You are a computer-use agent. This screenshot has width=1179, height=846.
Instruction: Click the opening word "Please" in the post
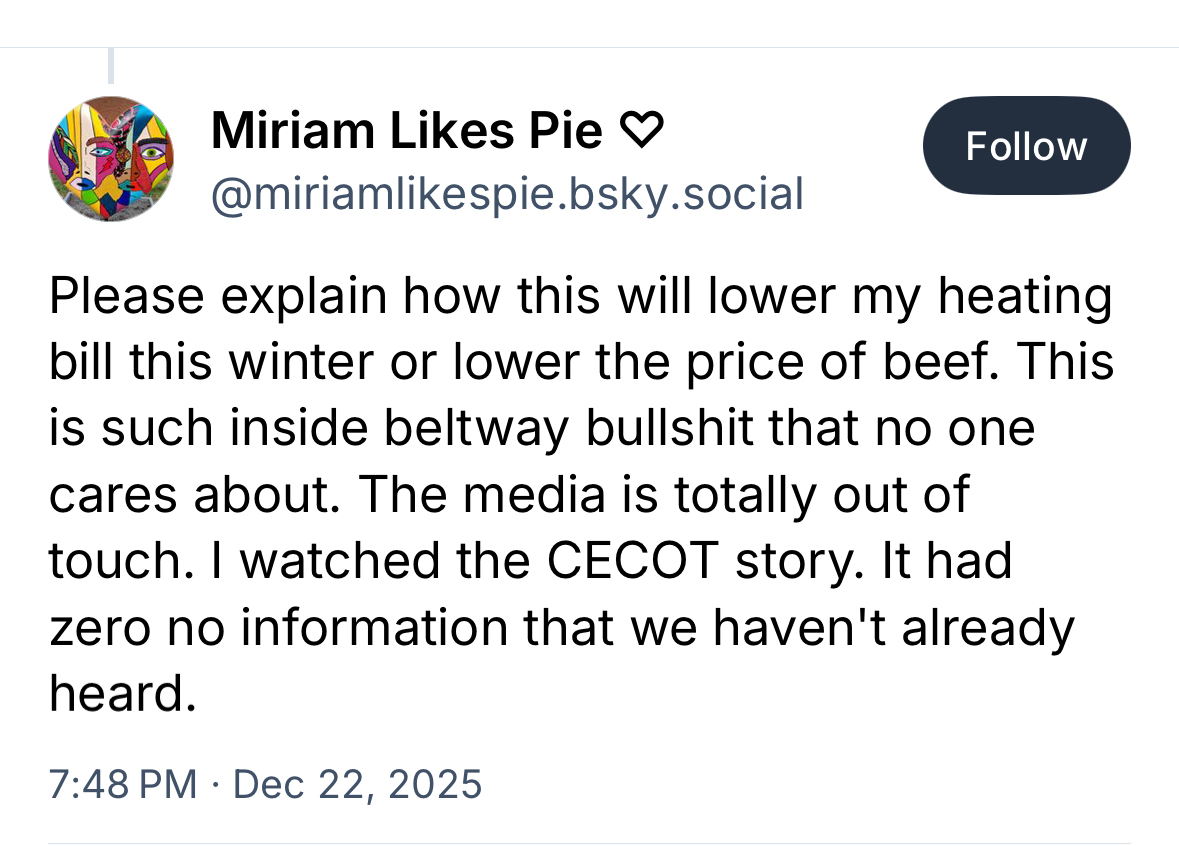pyautogui.click(x=125, y=297)
